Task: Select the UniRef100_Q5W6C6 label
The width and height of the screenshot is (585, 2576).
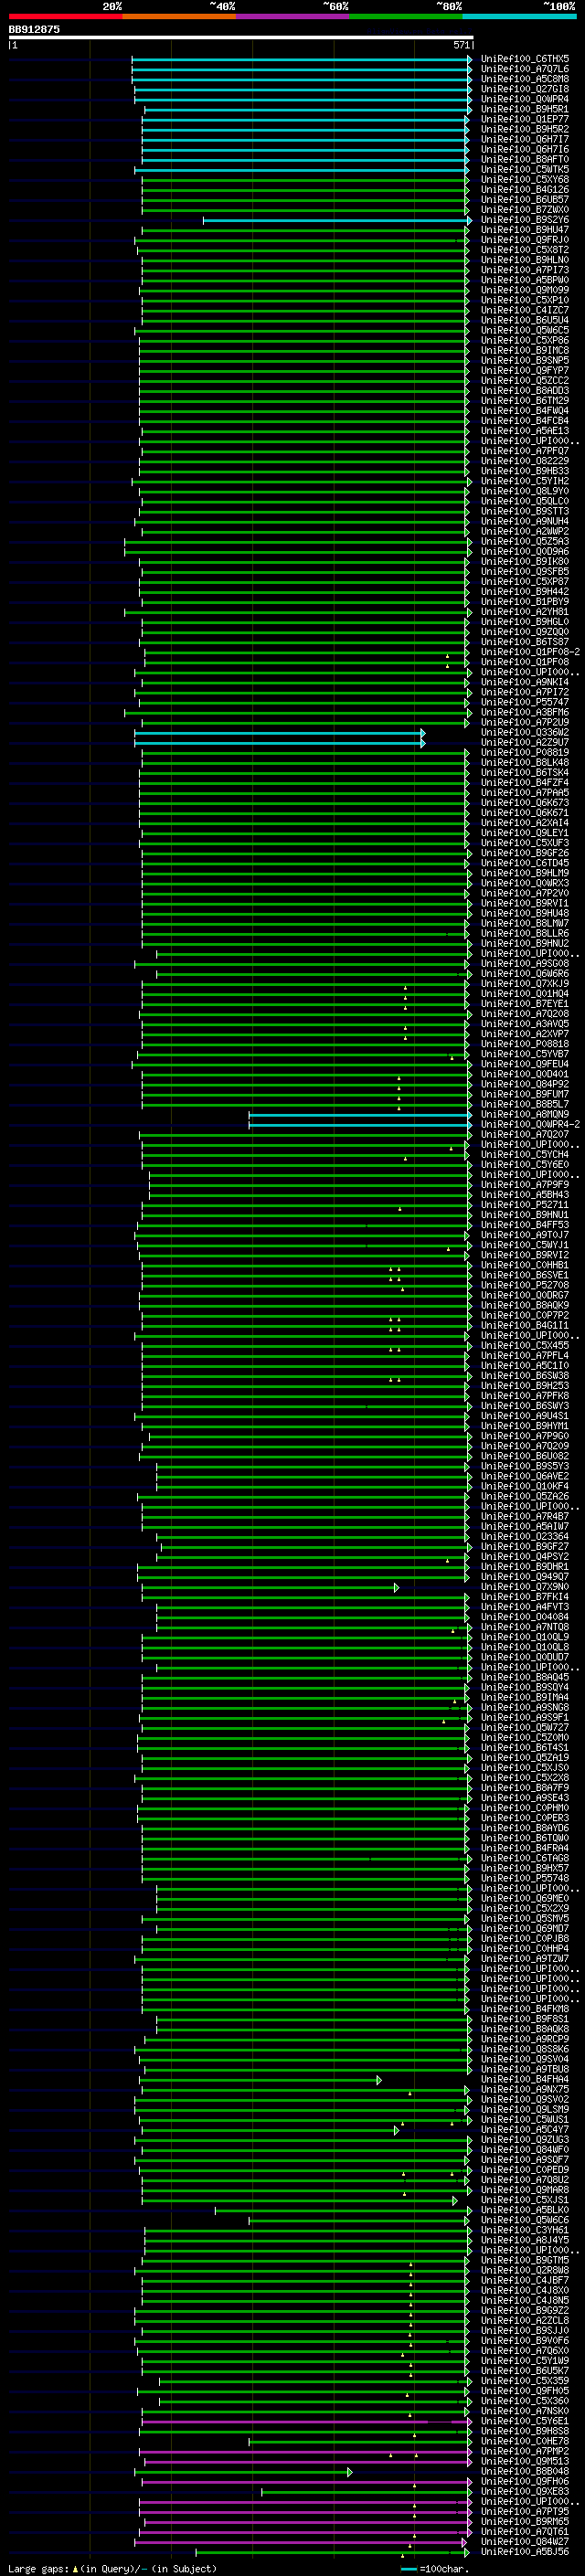Action: click(x=525, y=2221)
